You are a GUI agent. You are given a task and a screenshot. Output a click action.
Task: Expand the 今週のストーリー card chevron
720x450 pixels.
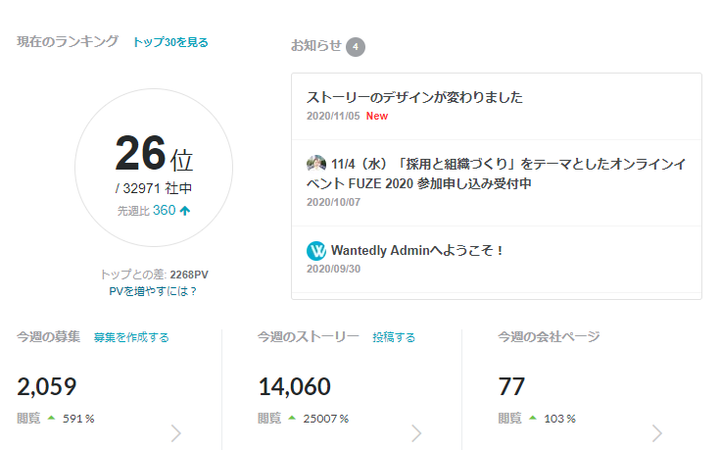pos(416,433)
